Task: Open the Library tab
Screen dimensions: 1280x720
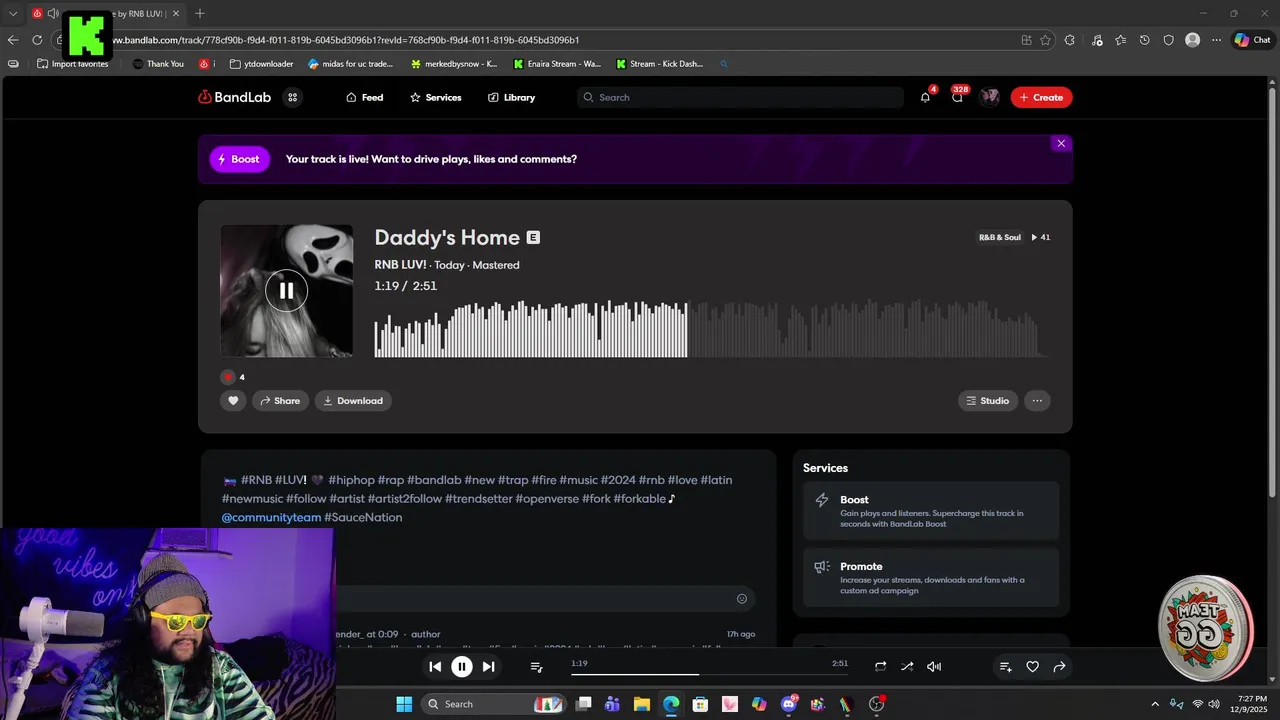Action: point(511,97)
